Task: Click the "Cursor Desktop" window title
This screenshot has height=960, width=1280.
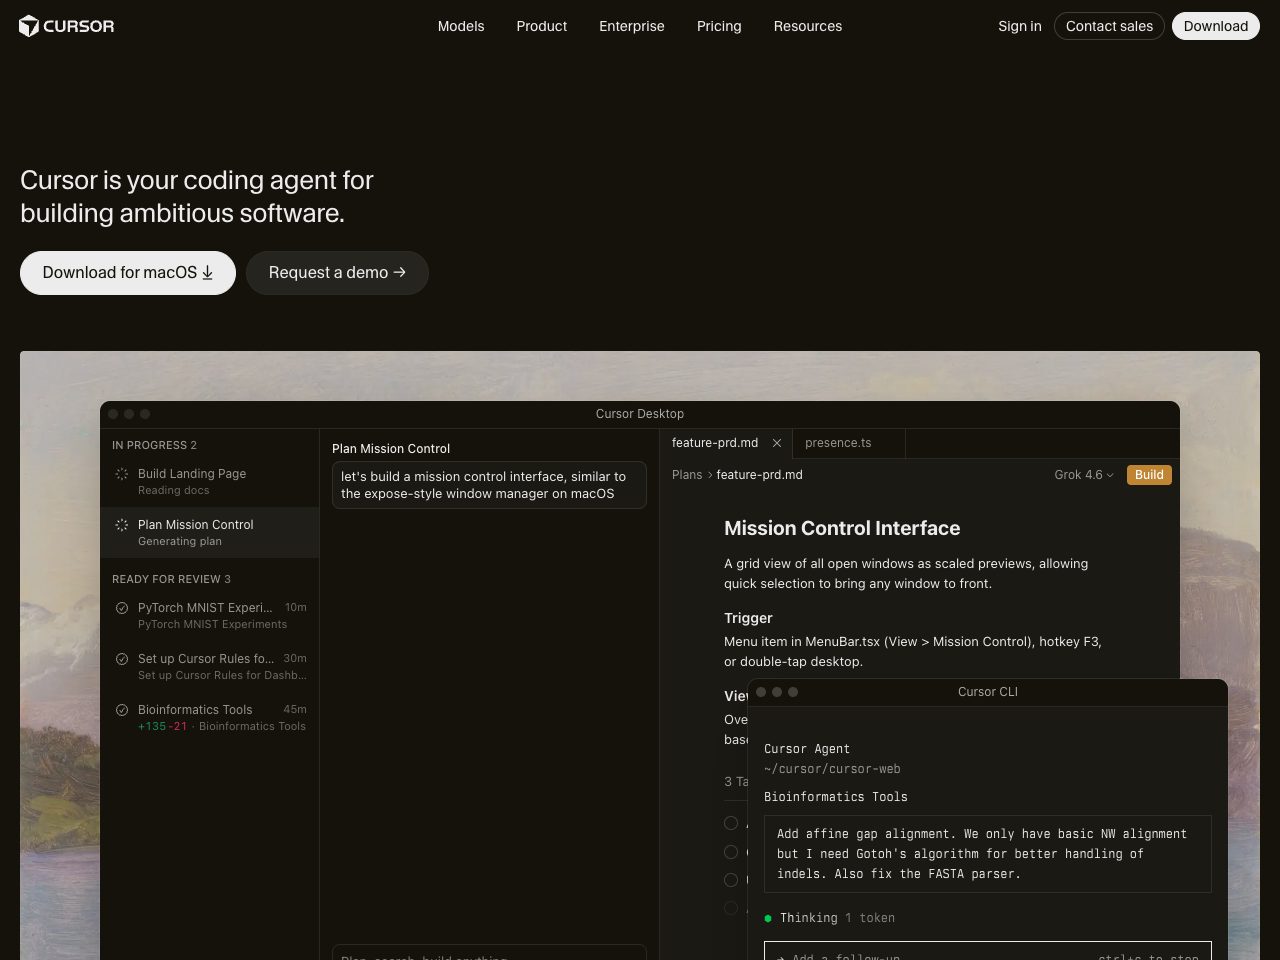Action: tap(640, 414)
